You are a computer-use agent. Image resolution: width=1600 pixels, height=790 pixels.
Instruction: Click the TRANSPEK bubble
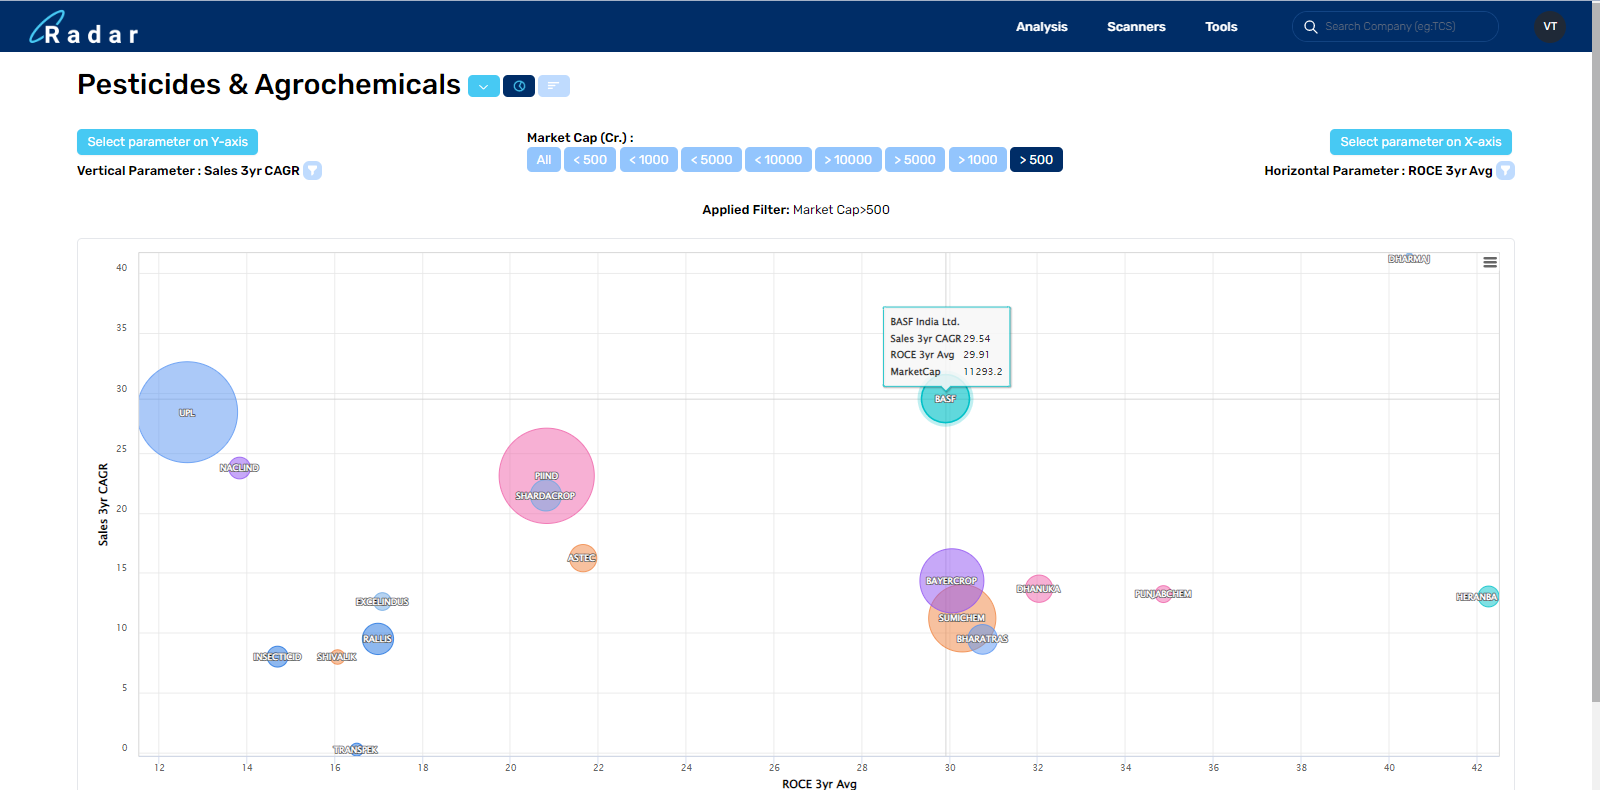click(x=356, y=749)
